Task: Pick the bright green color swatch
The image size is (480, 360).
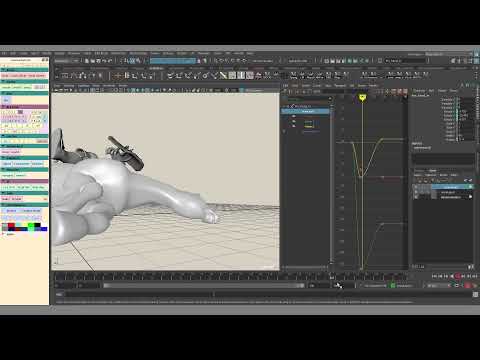Action: pyautogui.click(x=31, y=226)
